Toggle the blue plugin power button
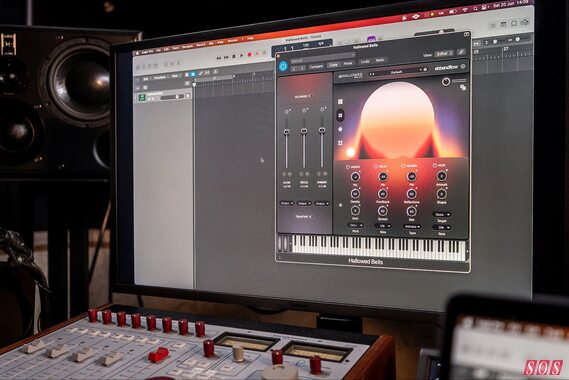This screenshot has width=569, height=380. pos(283,66)
